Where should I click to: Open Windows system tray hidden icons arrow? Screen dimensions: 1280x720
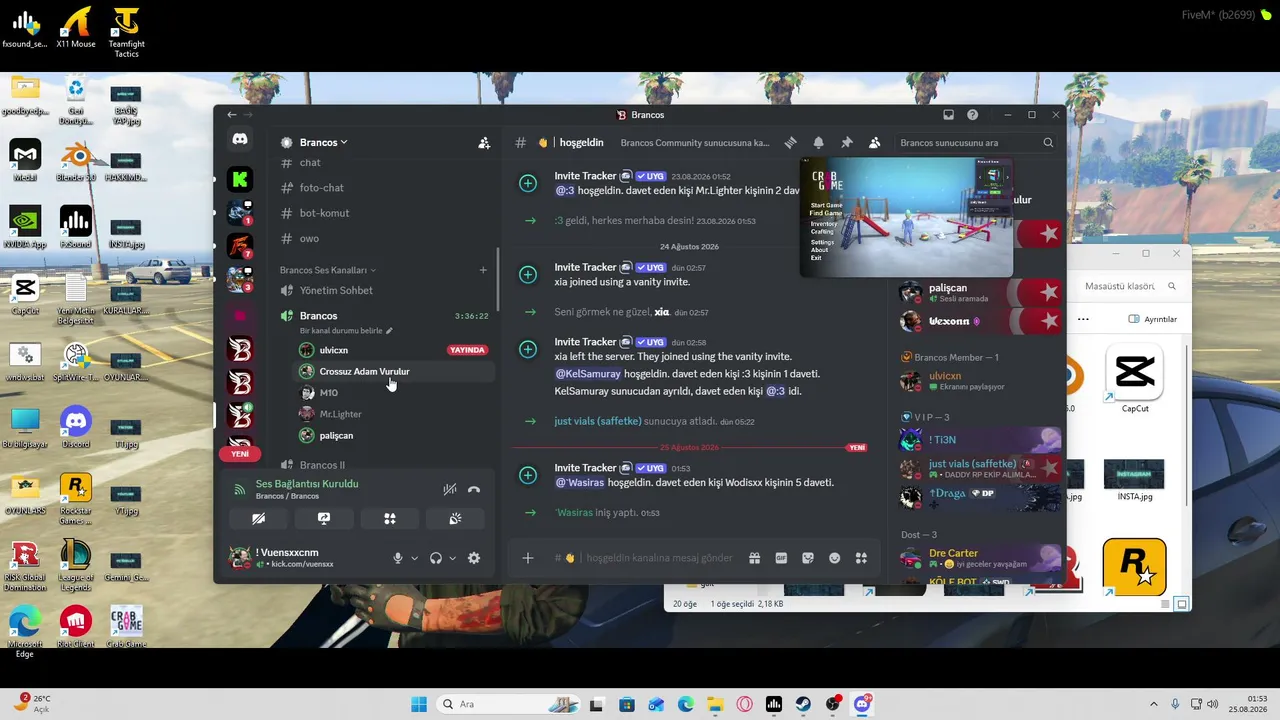click(1154, 704)
